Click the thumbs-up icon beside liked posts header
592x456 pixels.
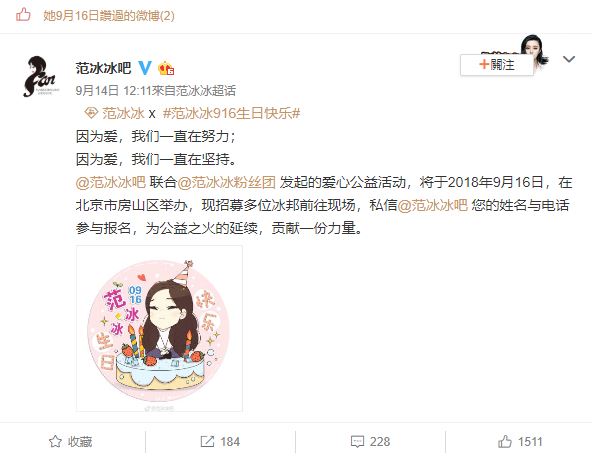tap(23, 15)
